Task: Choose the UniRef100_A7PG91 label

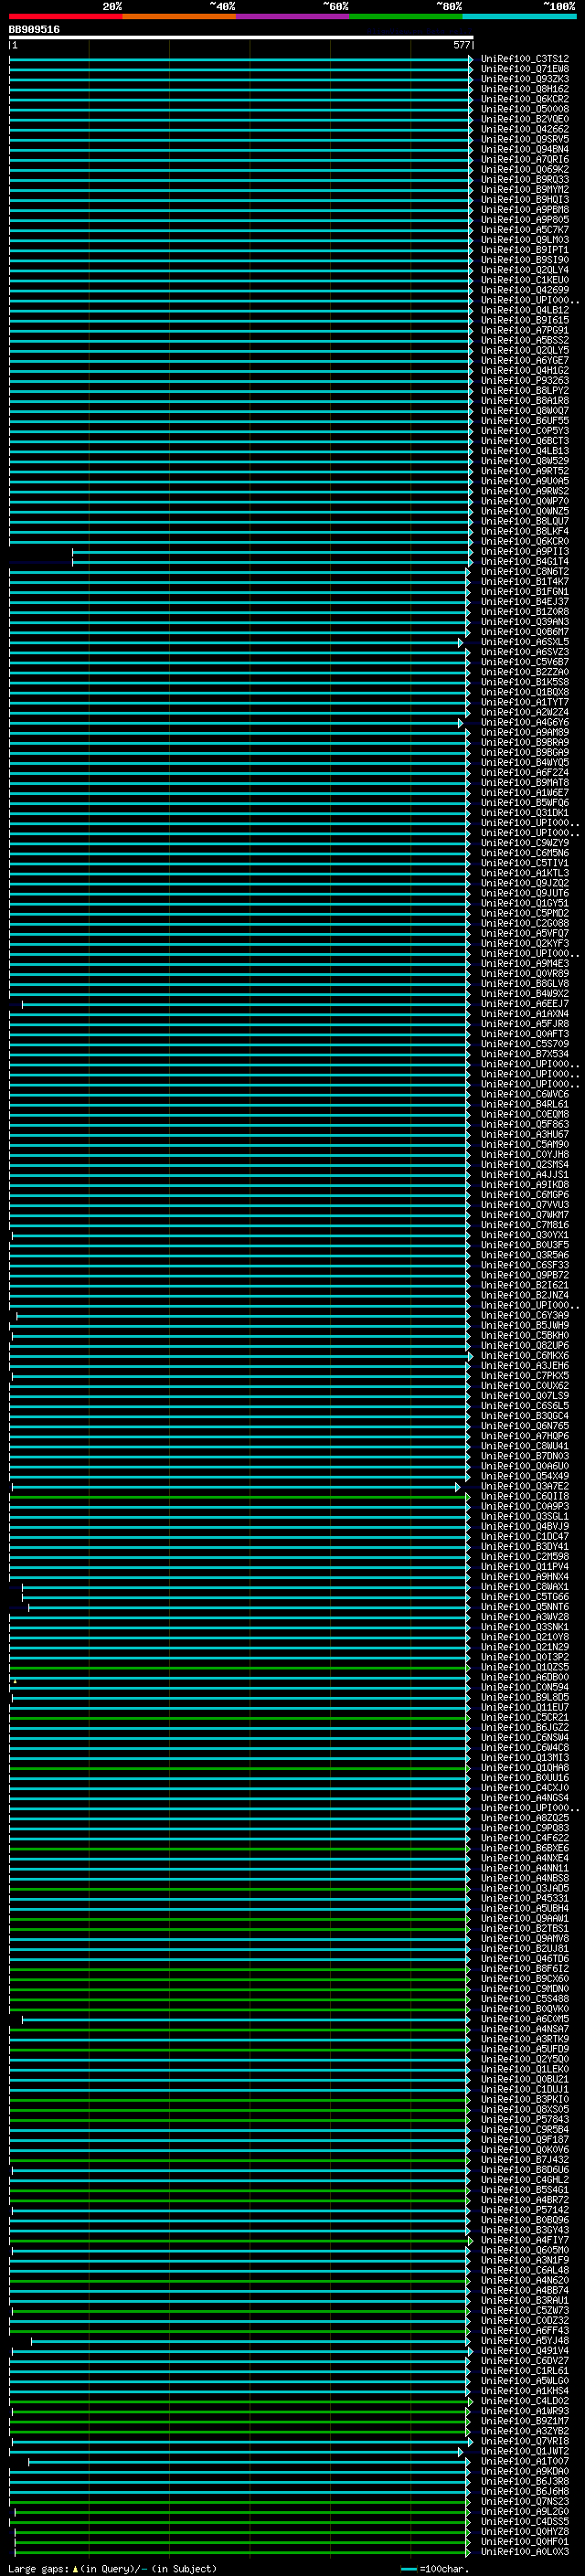Action: click(525, 330)
